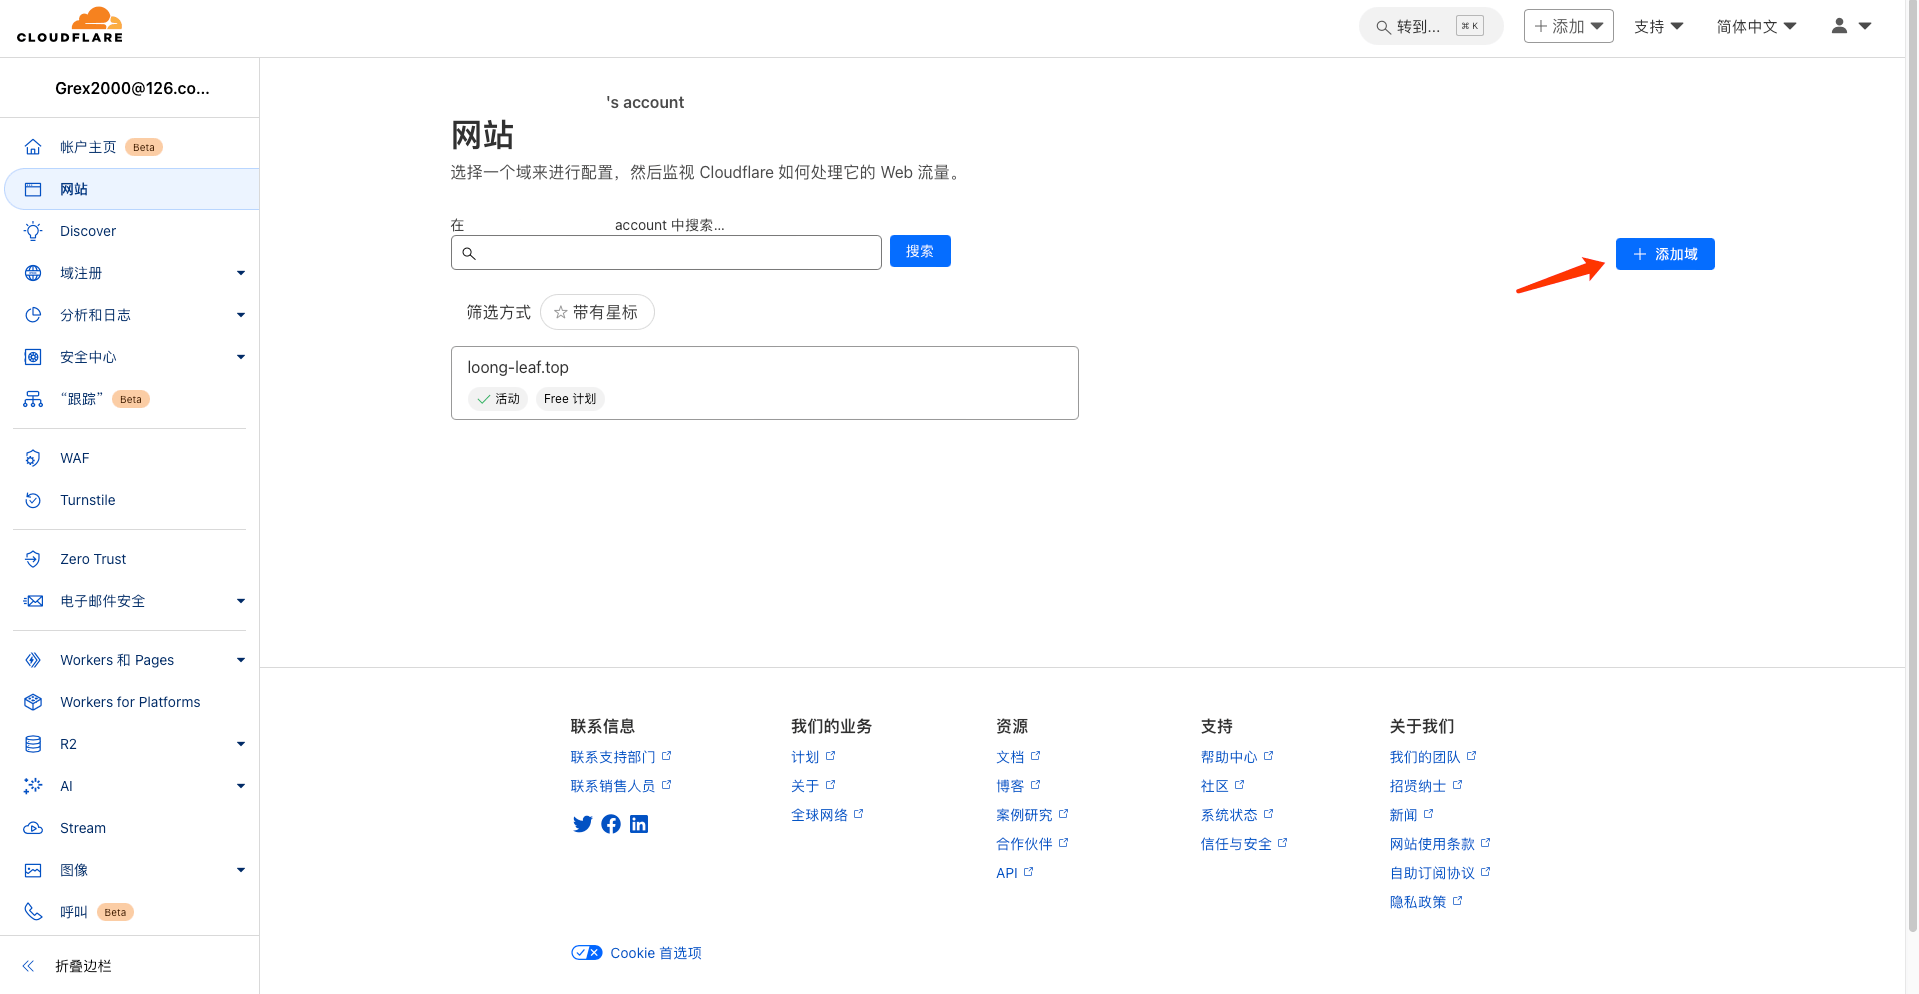The image size is (1919, 994).
Task: Expand the Workers 和 Pages submenu arrow
Action: coord(241,660)
